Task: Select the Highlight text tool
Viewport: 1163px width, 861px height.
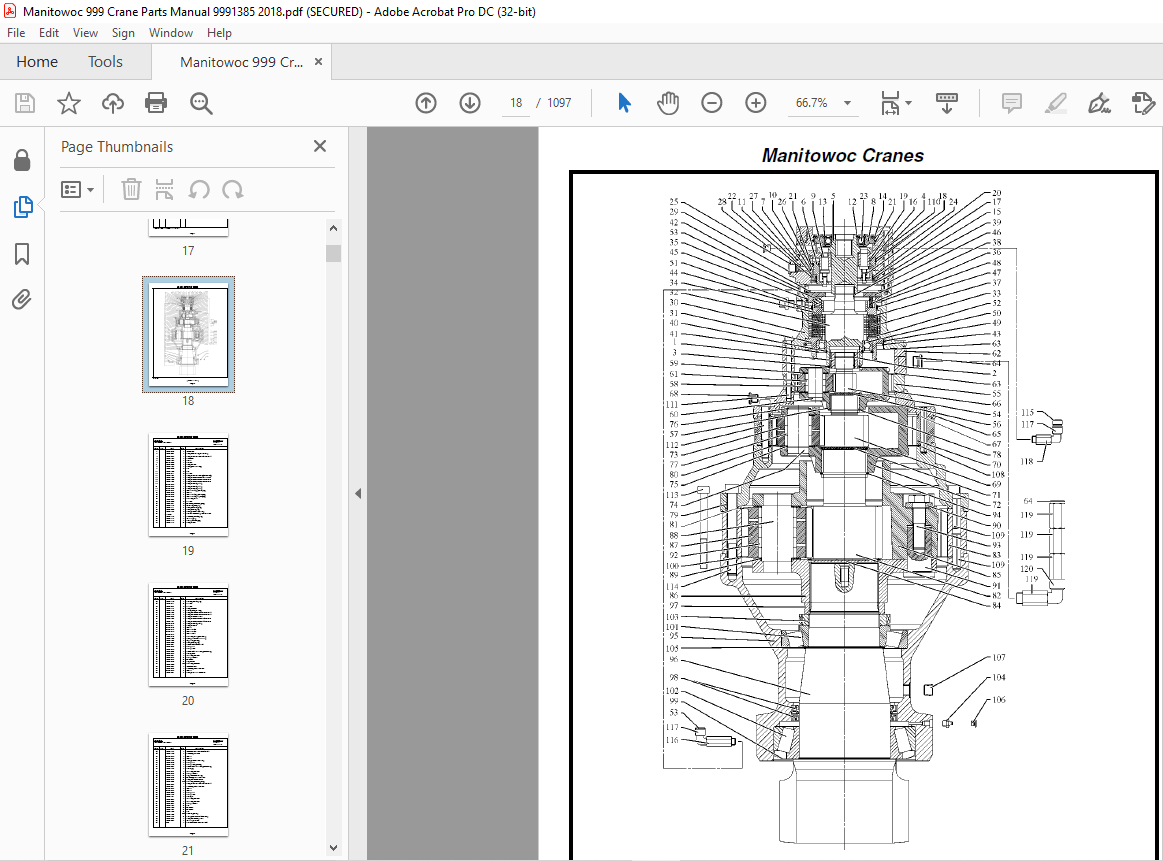Action: pos(1055,103)
